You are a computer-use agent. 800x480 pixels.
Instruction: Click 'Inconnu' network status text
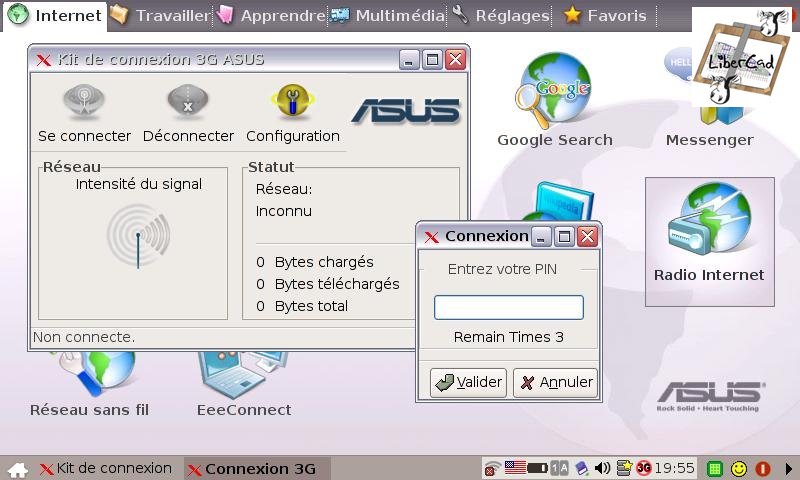pos(284,211)
